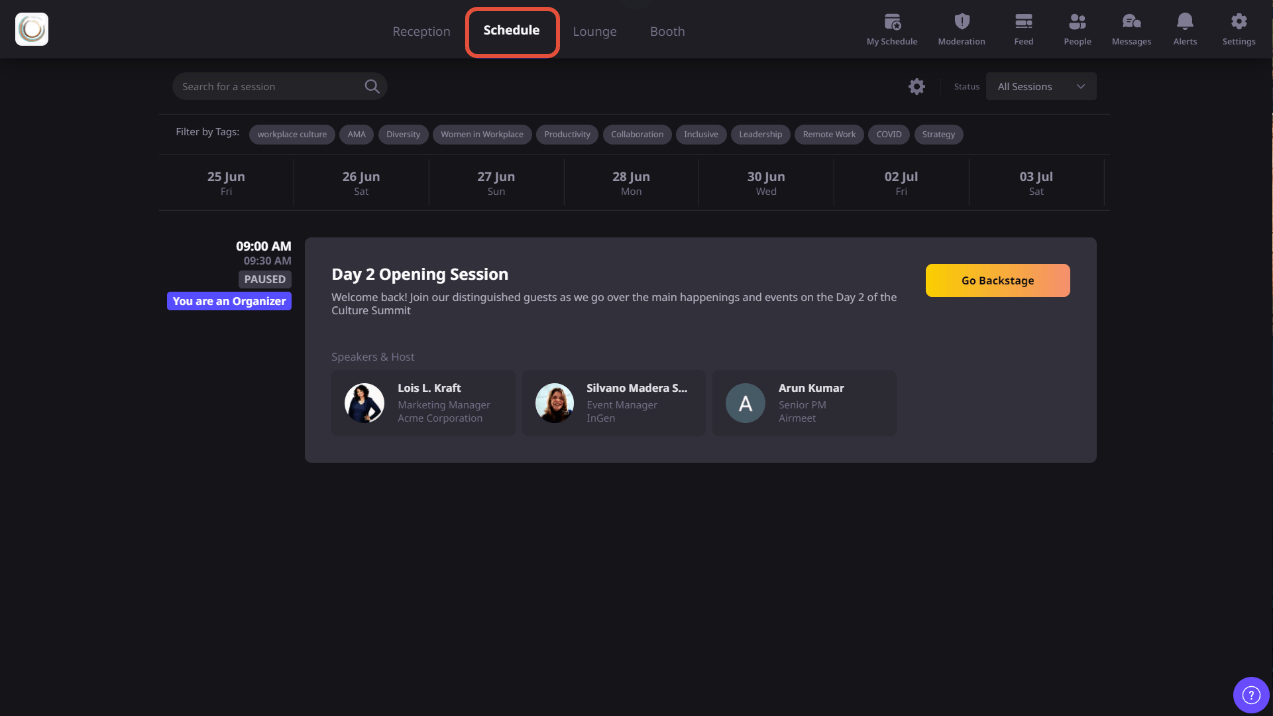Select the 30 Jun Wed date
The width and height of the screenshot is (1273, 716).
pos(766,183)
